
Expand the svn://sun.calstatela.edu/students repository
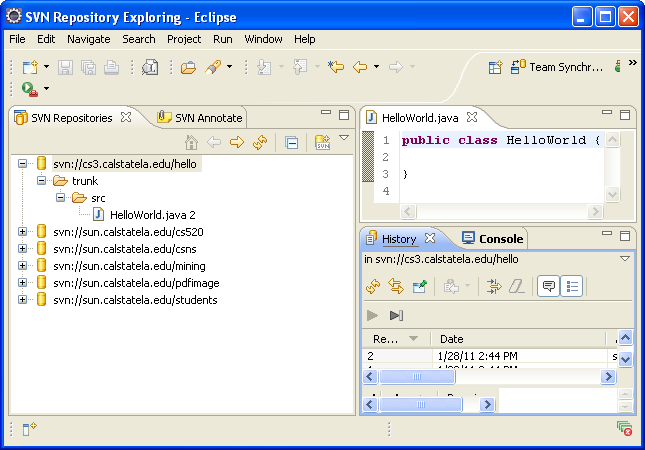click(22, 299)
